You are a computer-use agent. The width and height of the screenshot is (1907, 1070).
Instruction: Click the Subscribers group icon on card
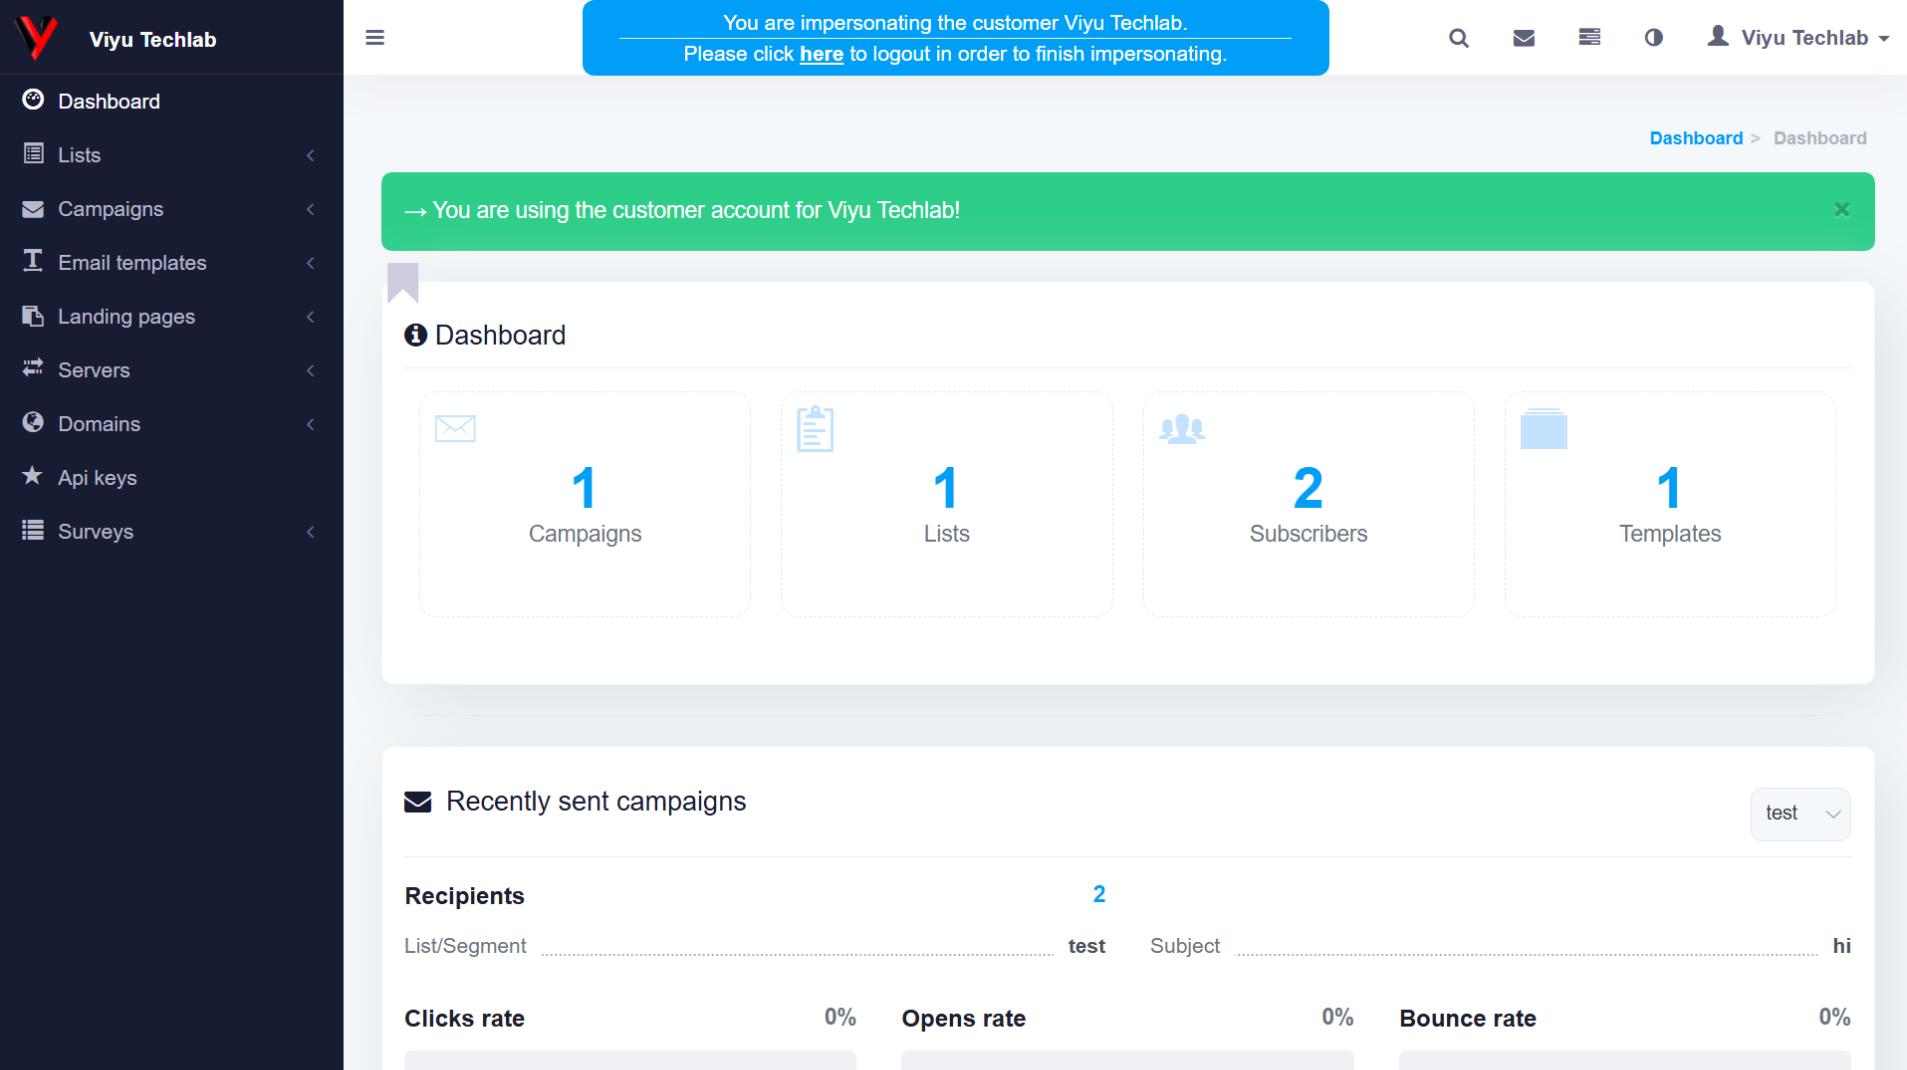[x=1181, y=429]
